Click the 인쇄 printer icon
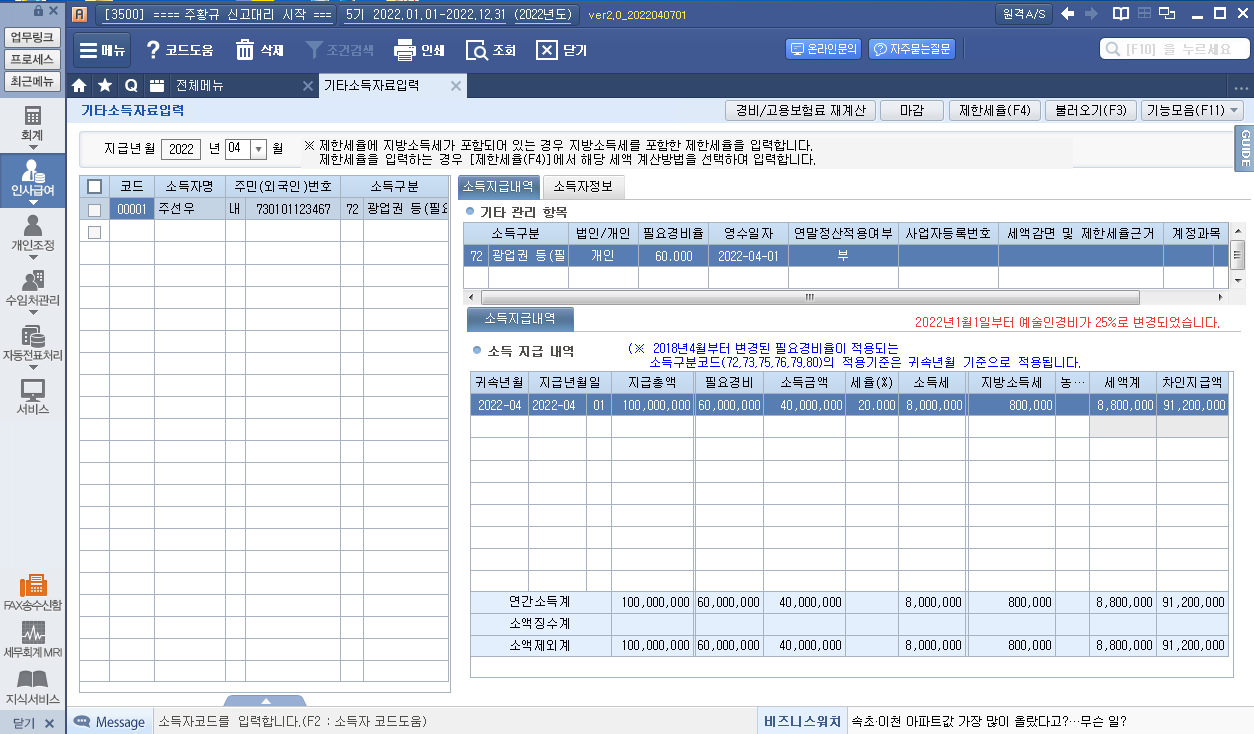Viewport: 1254px width, 734px height. point(404,50)
